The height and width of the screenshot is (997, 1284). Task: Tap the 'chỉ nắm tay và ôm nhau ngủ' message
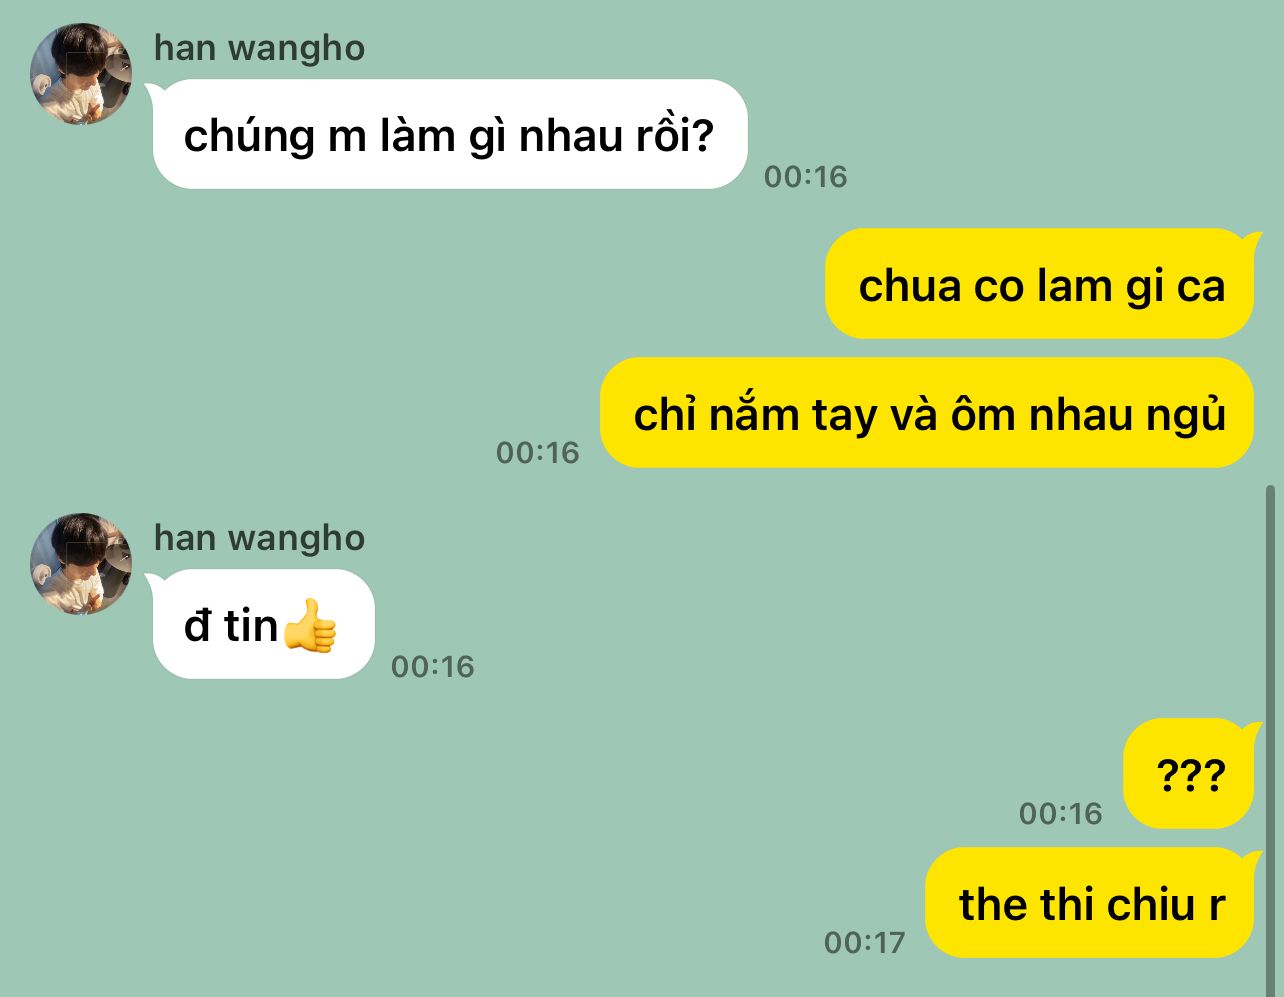927,413
